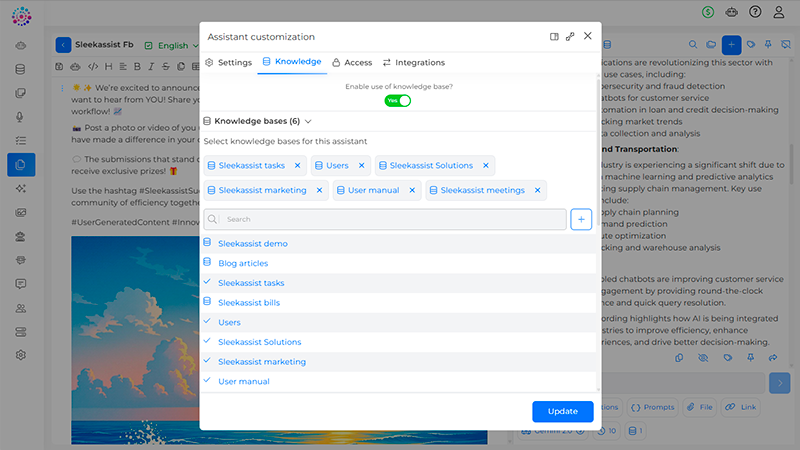Click the sunset image in the editor

point(135,339)
